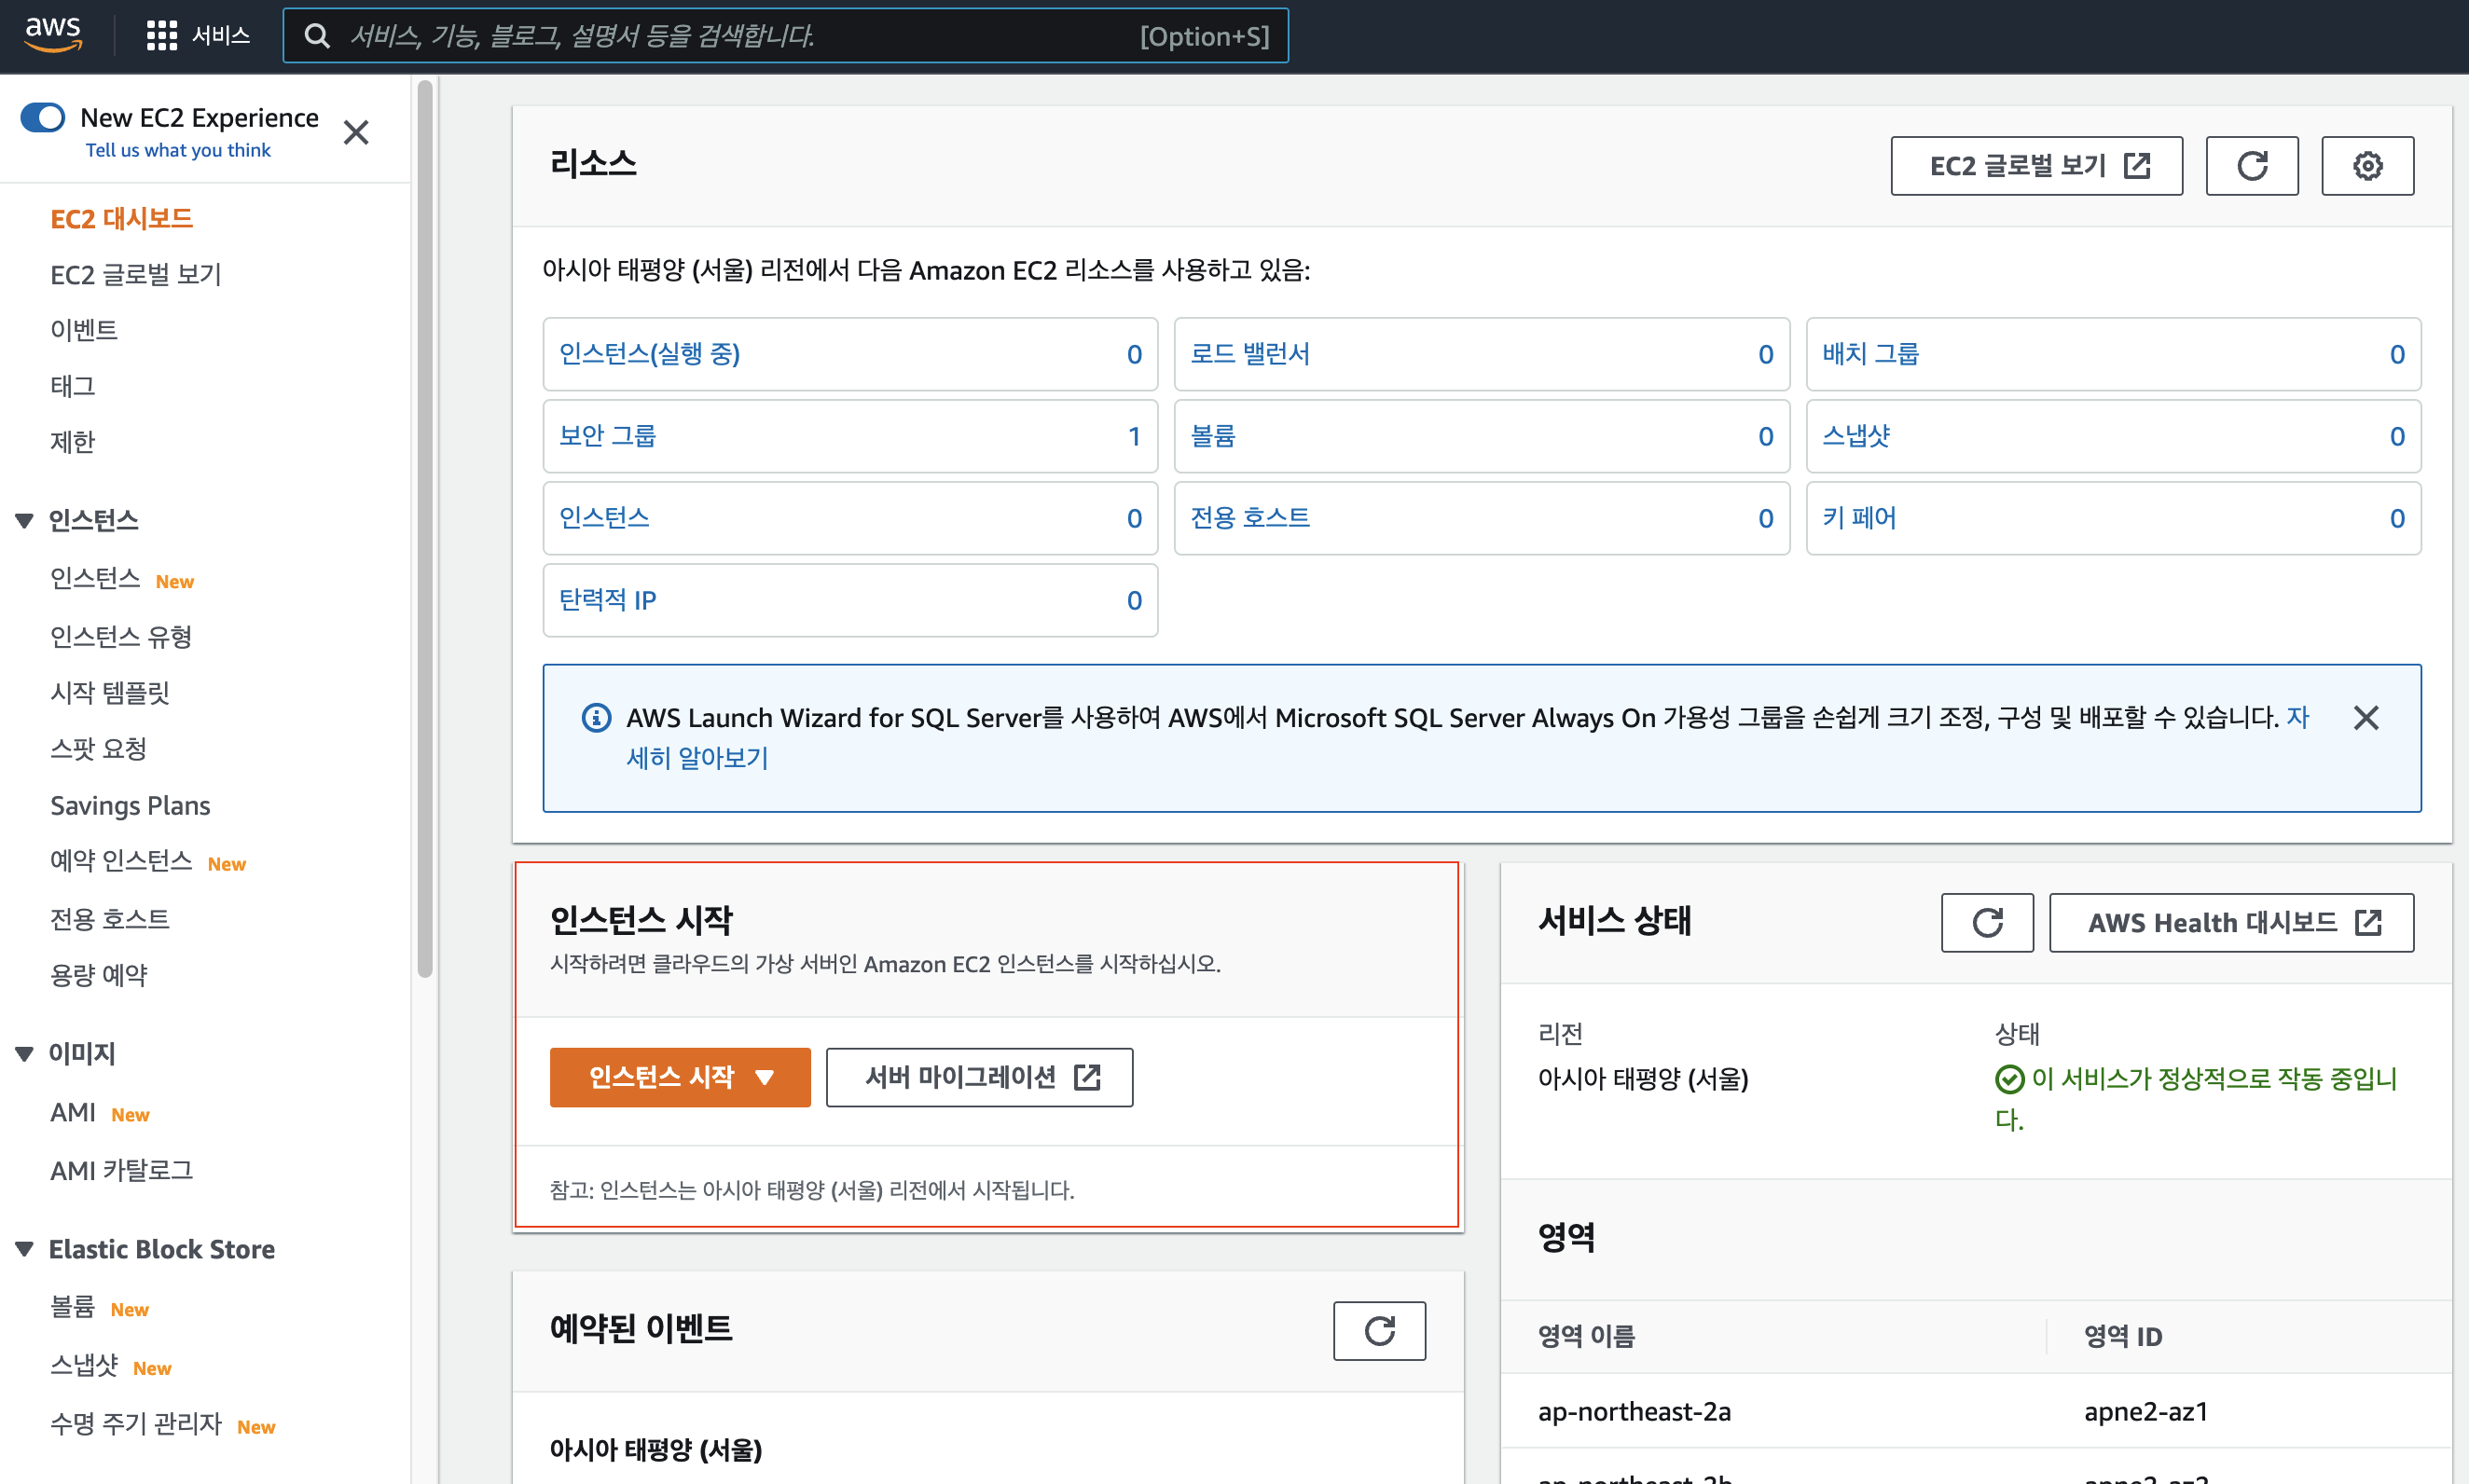Image resolution: width=2469 pixels, height=1484 pixels.
Task: Dismiss the SQL Server Launch Wizard banner
Action: point(2365,718)
